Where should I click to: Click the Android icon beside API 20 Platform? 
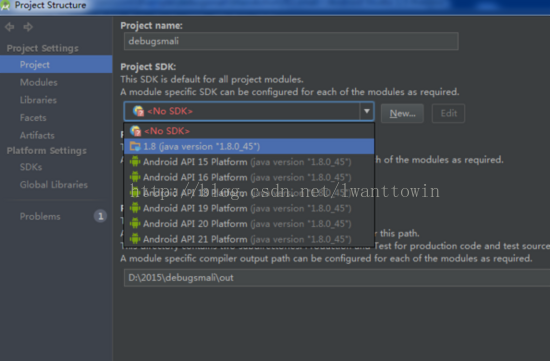(135, 223)
